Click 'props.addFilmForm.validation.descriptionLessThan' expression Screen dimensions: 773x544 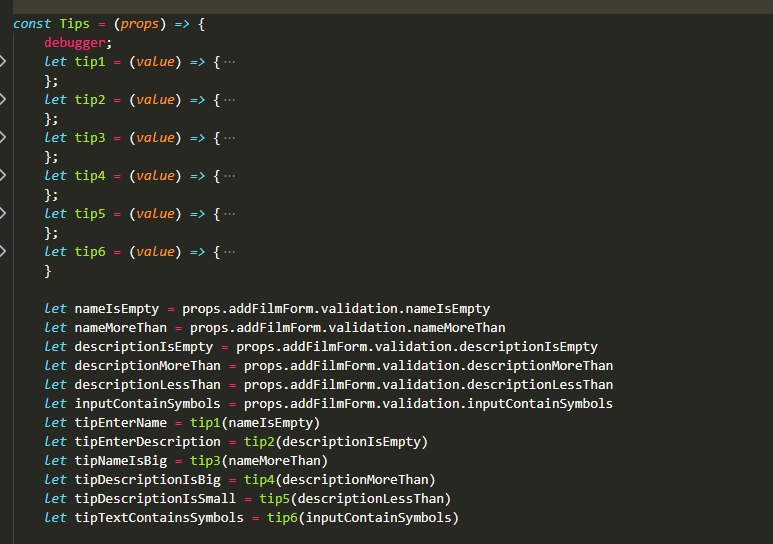pos(428,385)
